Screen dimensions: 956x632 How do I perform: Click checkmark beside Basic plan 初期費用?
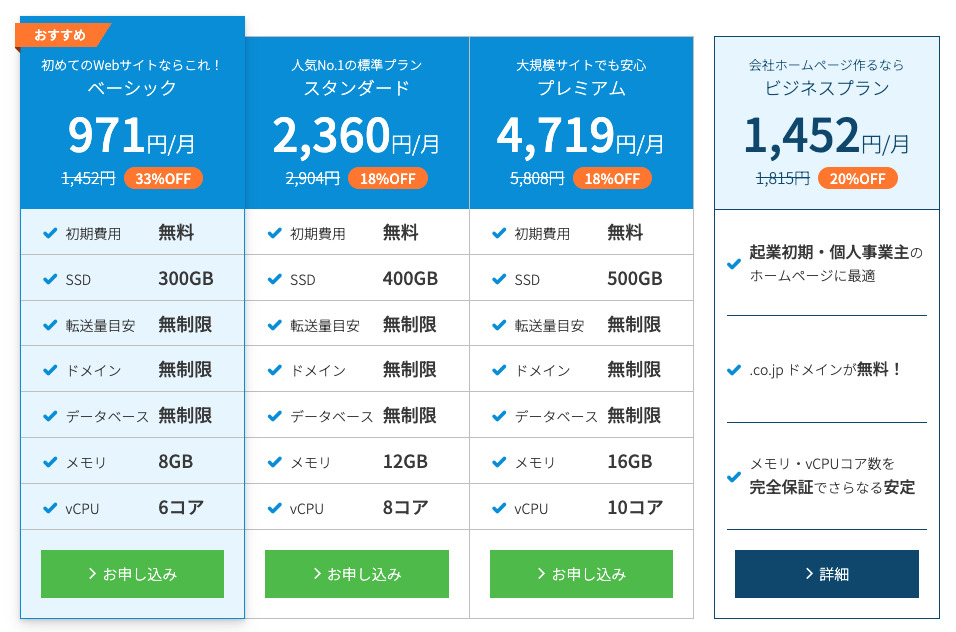(x=50, y=233)
